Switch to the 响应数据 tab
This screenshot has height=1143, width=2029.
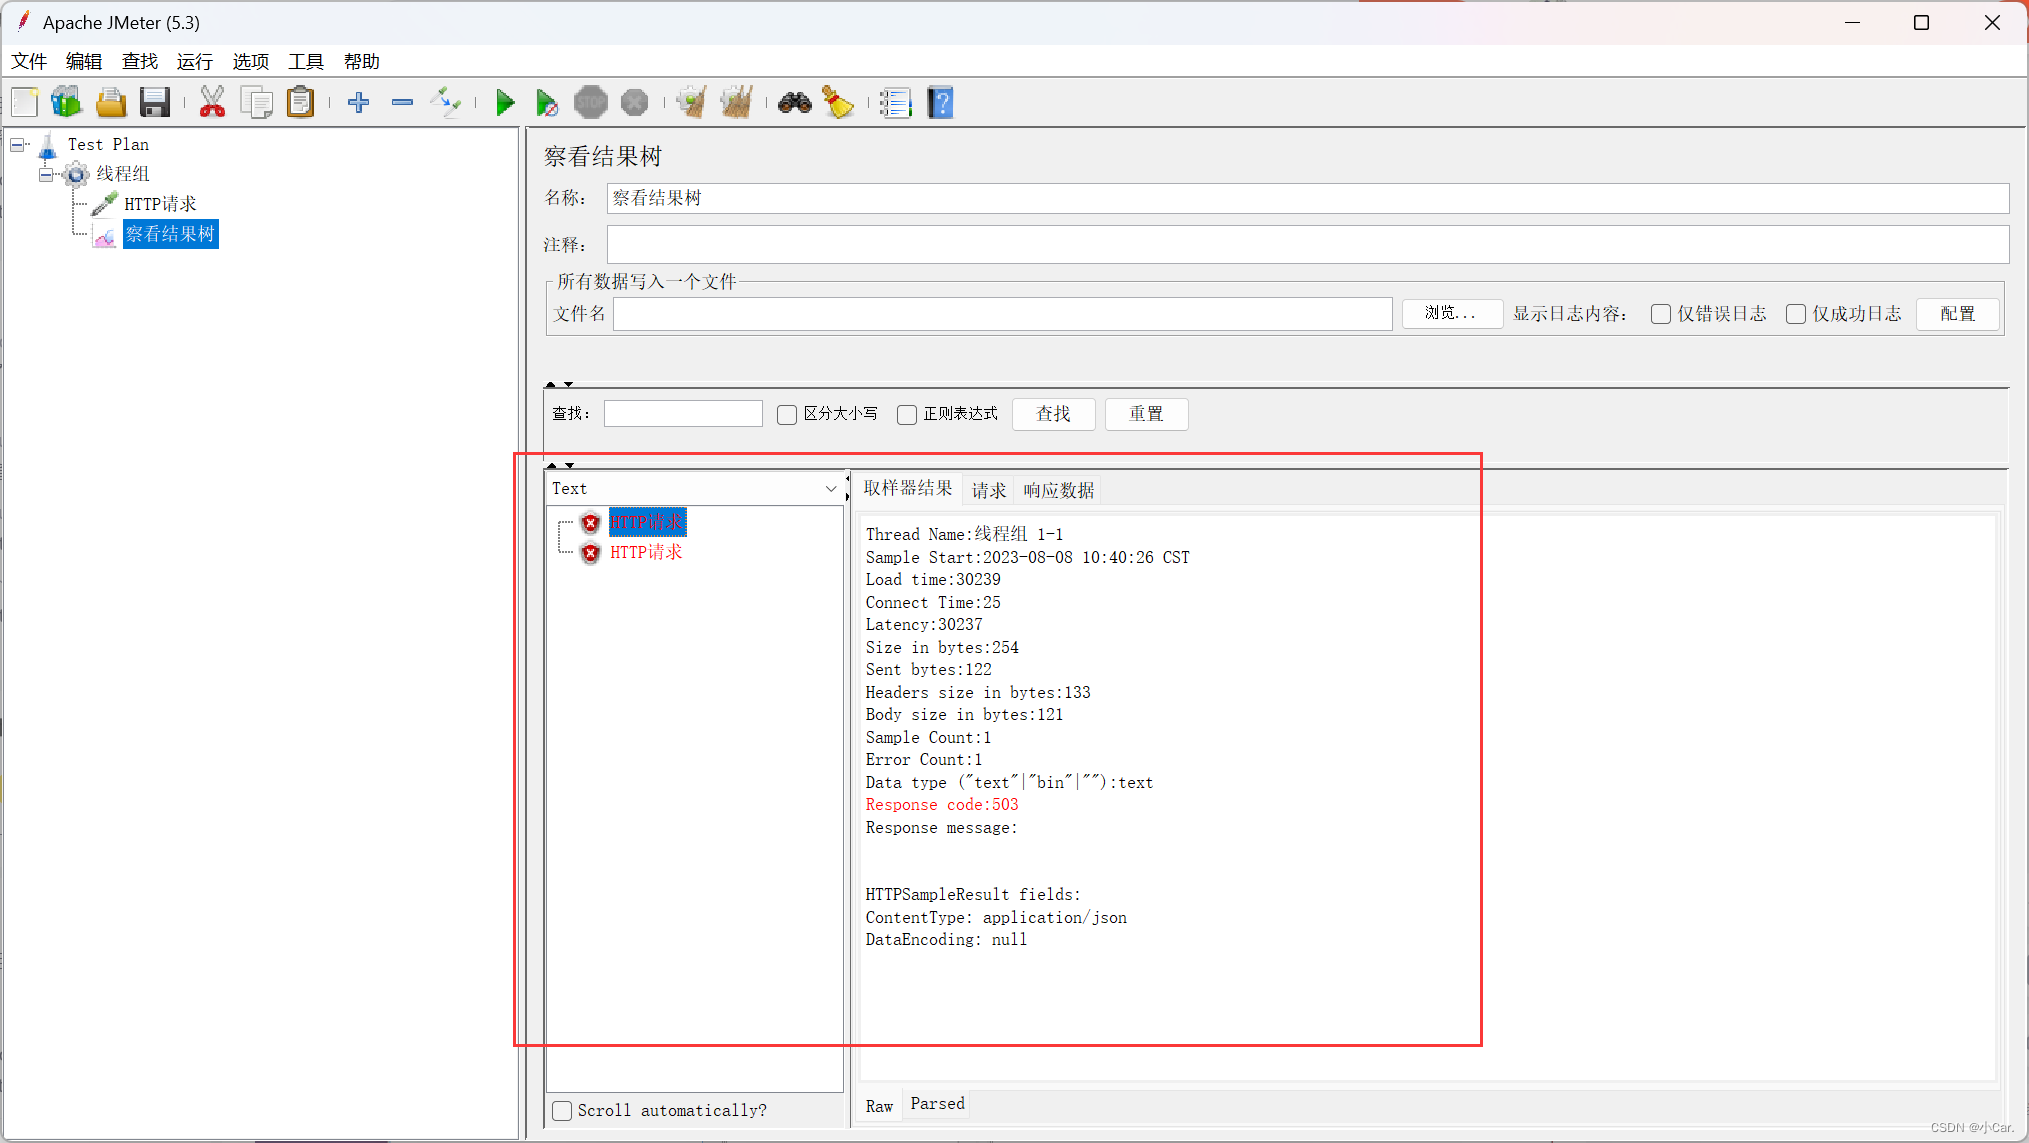click(1058, 490)
